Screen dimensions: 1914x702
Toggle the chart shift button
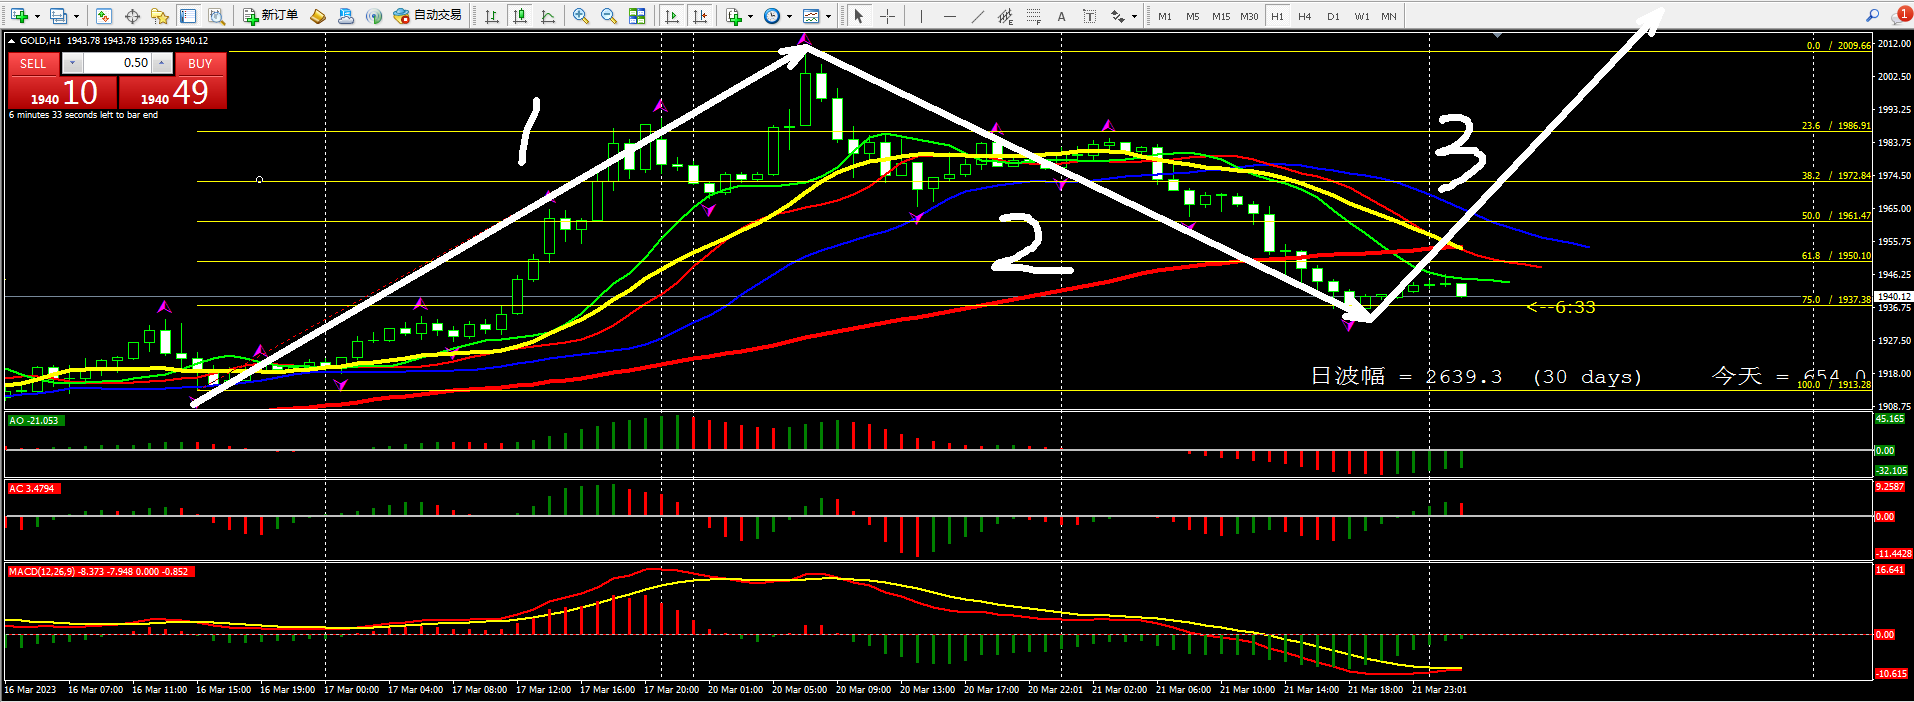[700, 16]
